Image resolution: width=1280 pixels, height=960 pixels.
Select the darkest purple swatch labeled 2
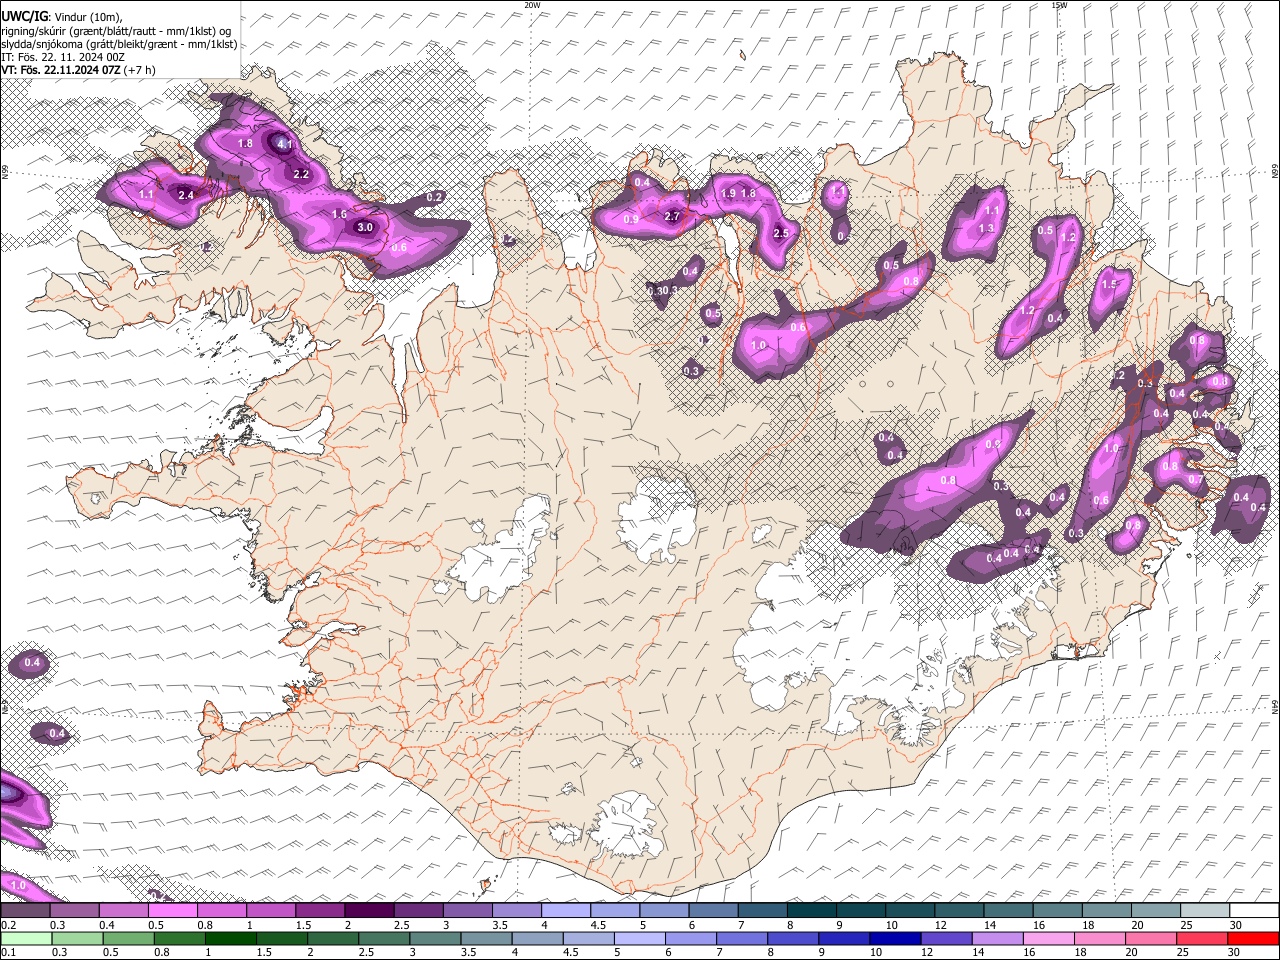tap(369, 911)
